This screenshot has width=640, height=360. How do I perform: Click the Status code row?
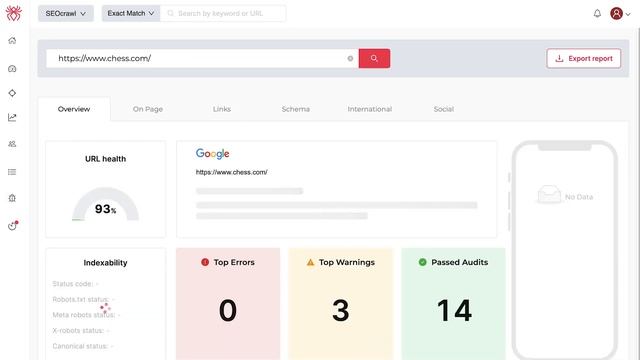tap(76, 284)
